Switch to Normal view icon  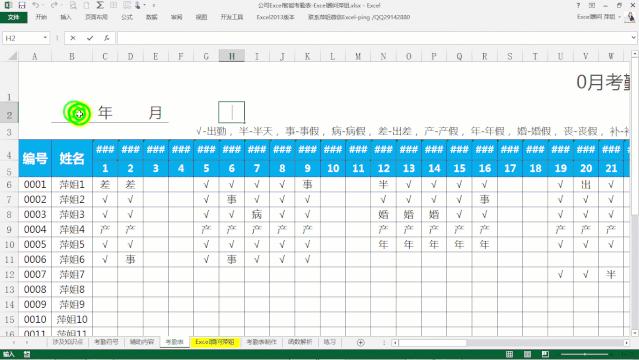coord(509,354)
